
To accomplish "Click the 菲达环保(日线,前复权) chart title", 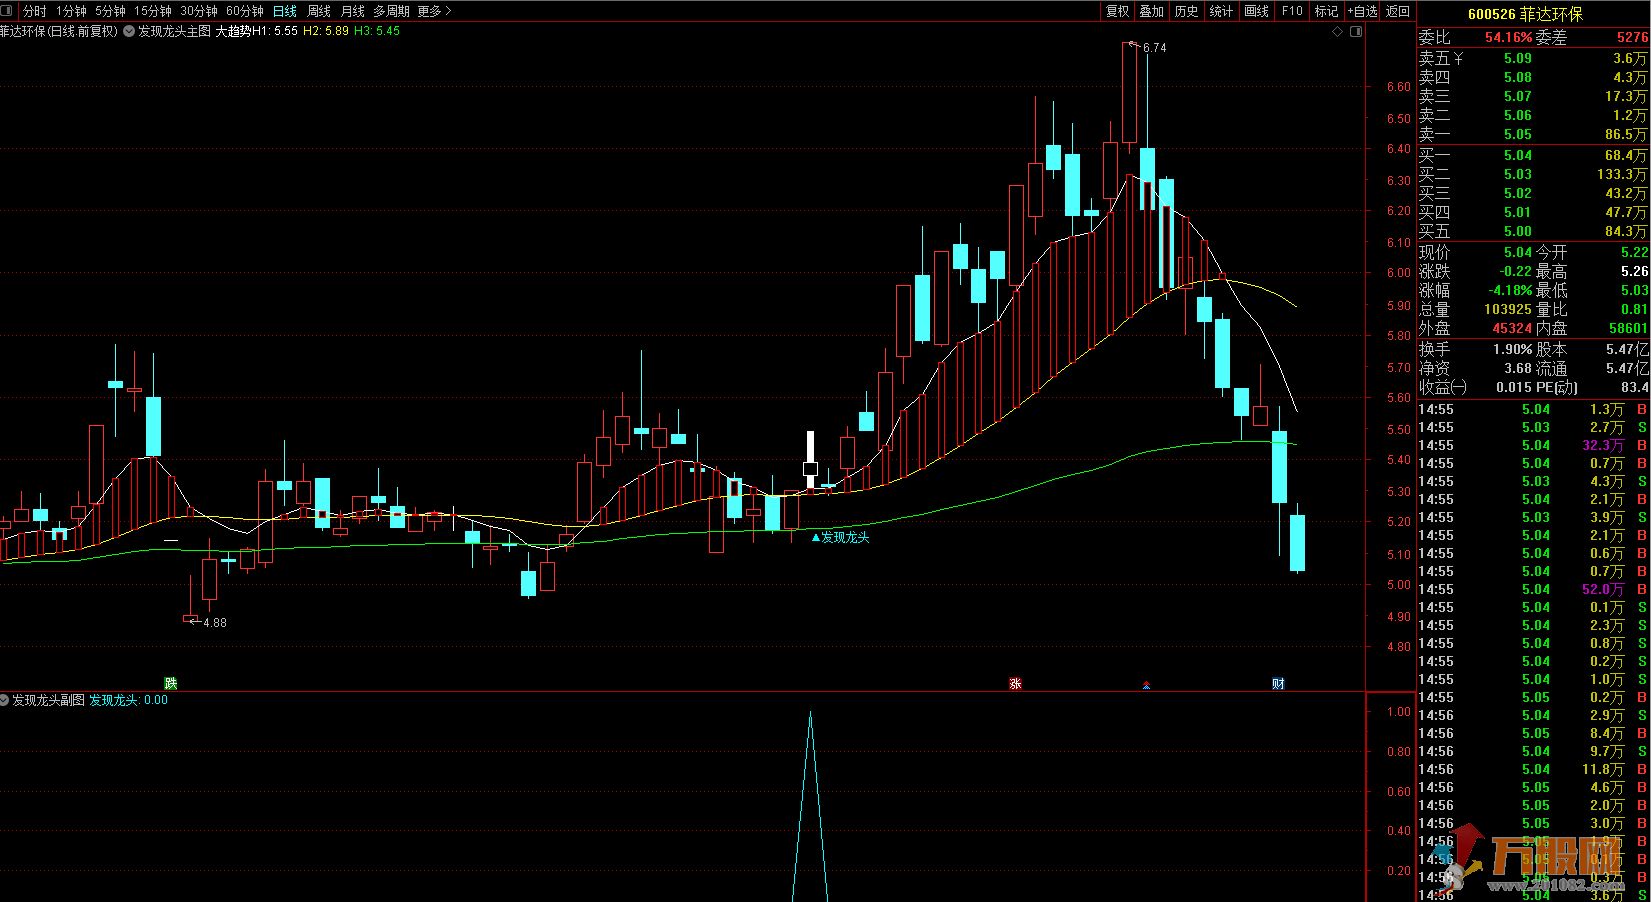I will (x=59, y=31).
